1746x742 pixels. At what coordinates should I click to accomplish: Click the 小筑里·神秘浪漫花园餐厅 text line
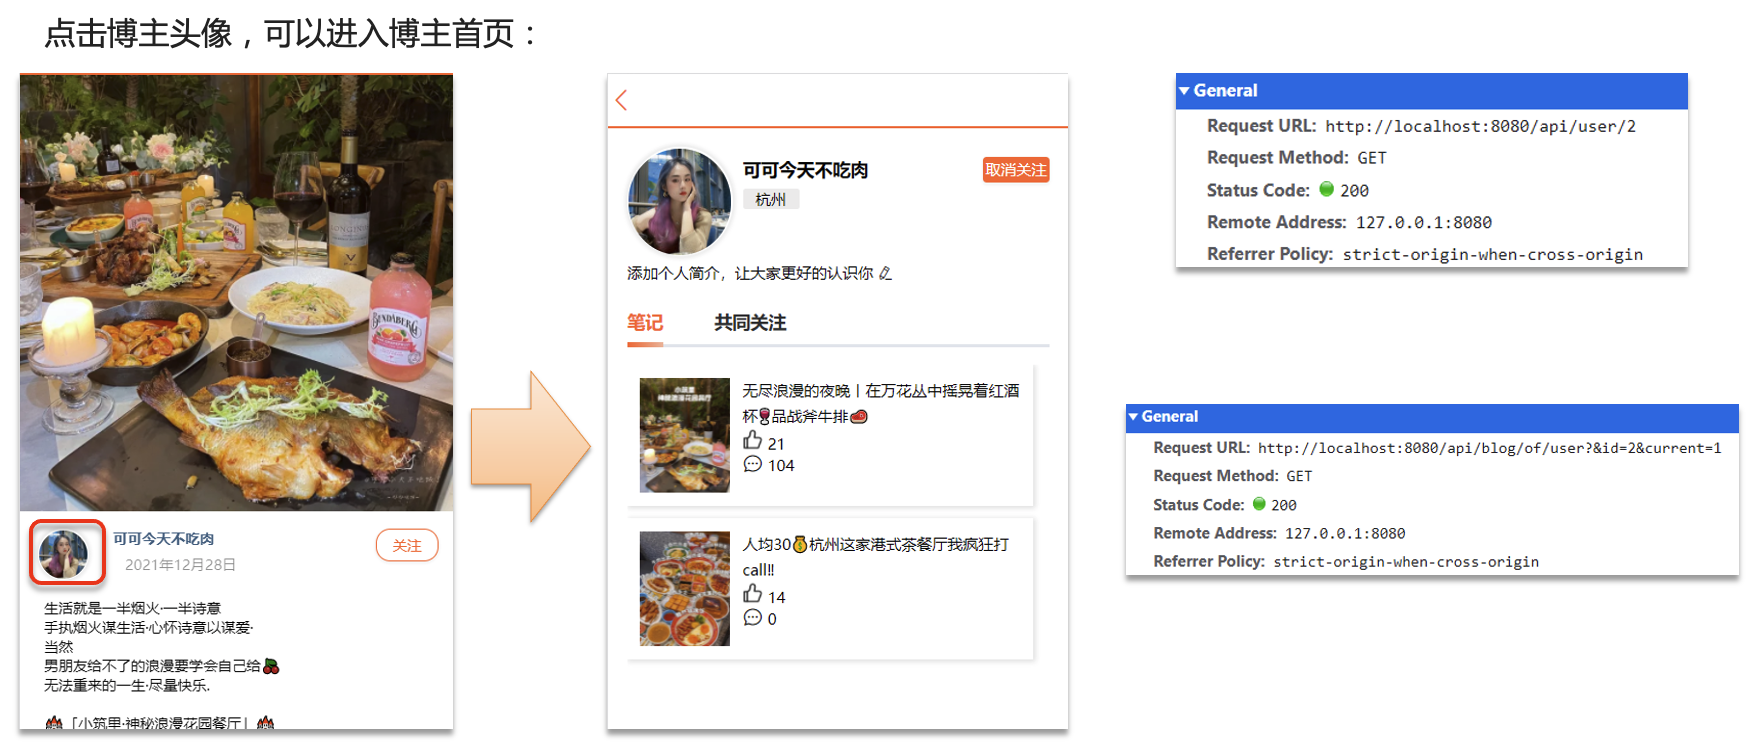159,723
